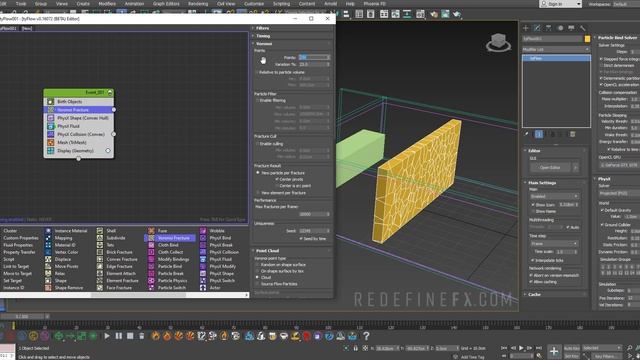Pick the Brick Fracture operator icon

point(100,252)
